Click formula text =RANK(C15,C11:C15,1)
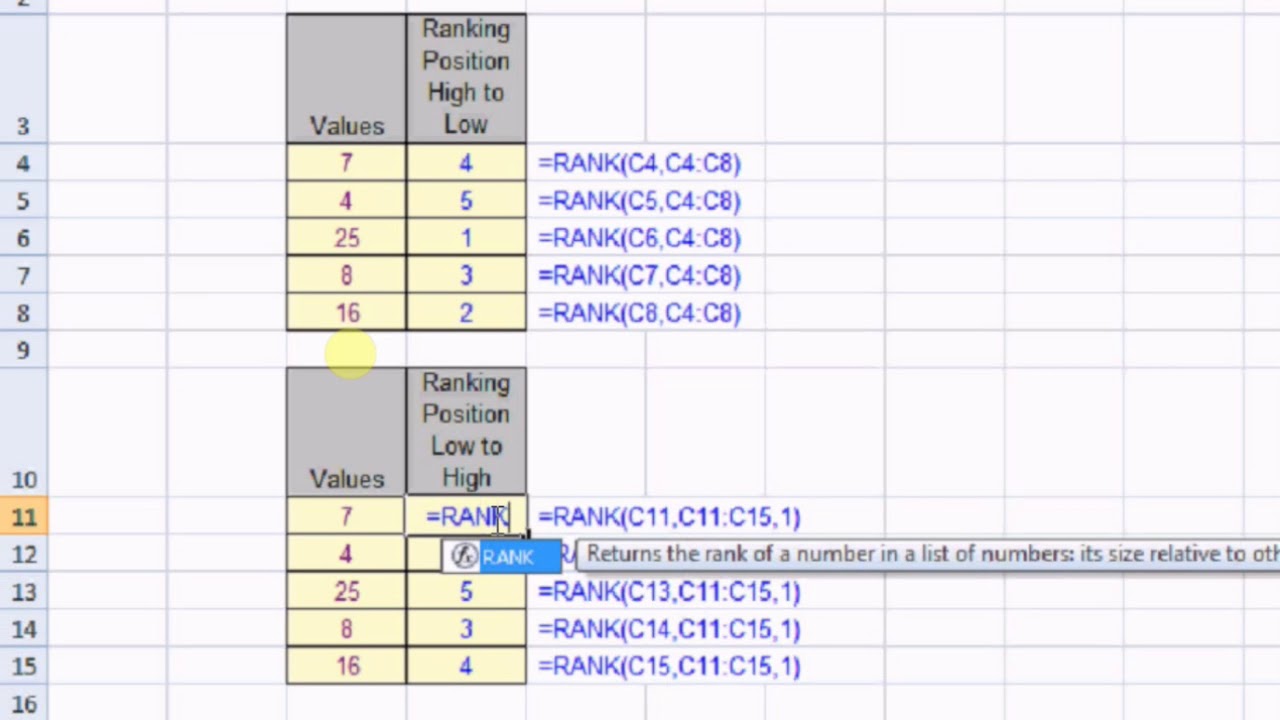Viewport: 1280px width, 720px height. coord(669,666)
